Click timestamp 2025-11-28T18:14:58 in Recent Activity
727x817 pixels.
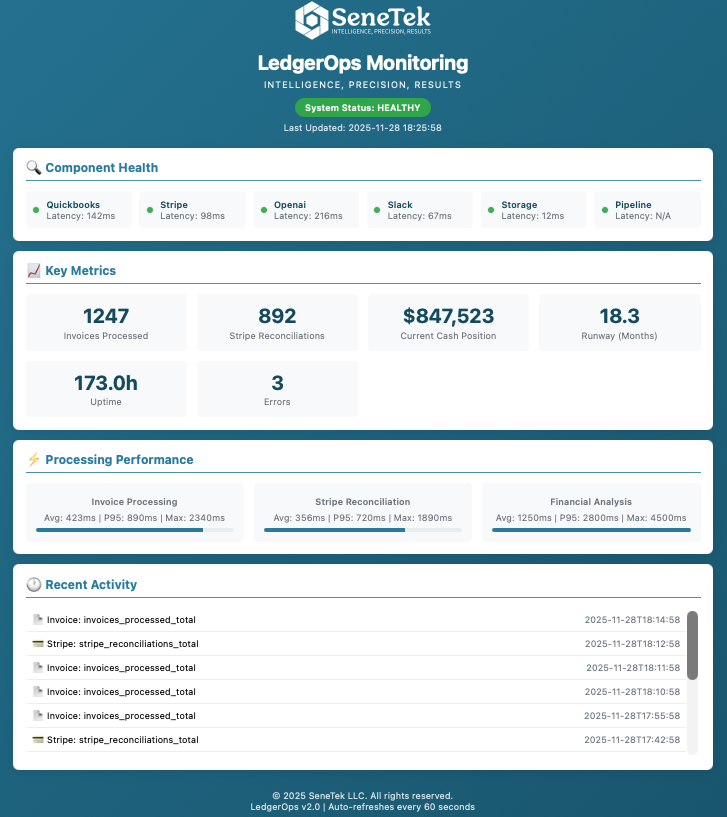tap(632, 620)
